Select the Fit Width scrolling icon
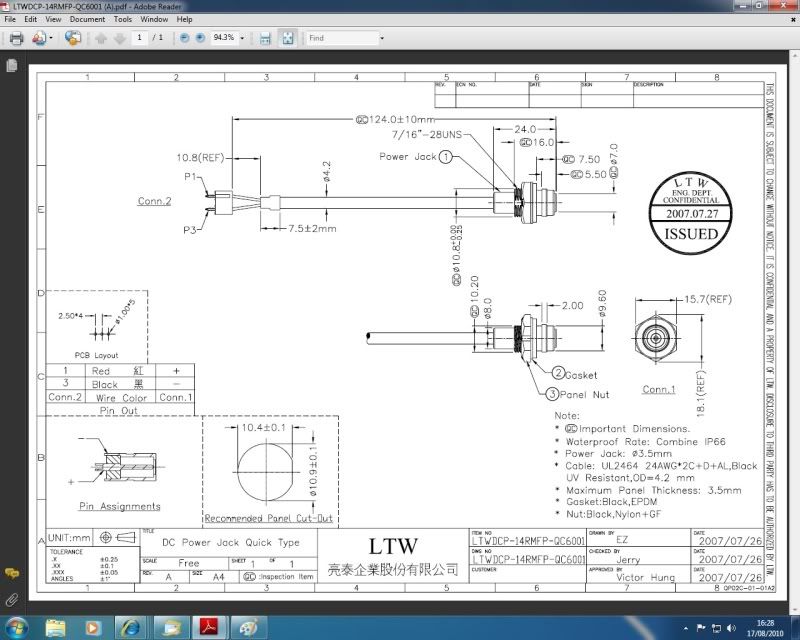The height and width of the screenshot is (640, 800). click(x=265, y=38)
